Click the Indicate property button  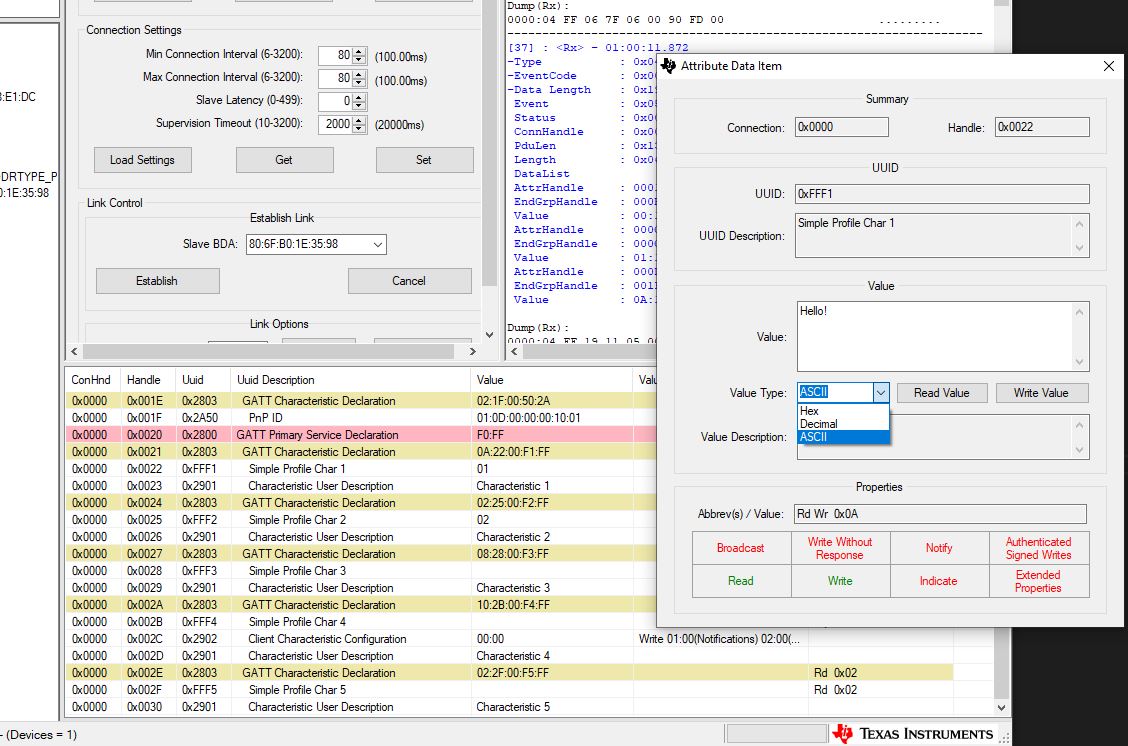pyautogui.click(x=938, y=581)
